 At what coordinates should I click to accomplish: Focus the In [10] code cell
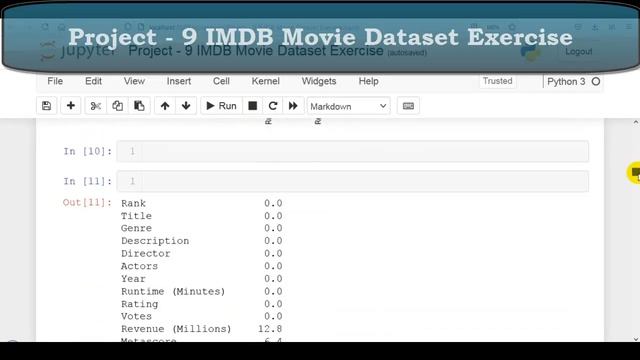click(x=353, y=151)
